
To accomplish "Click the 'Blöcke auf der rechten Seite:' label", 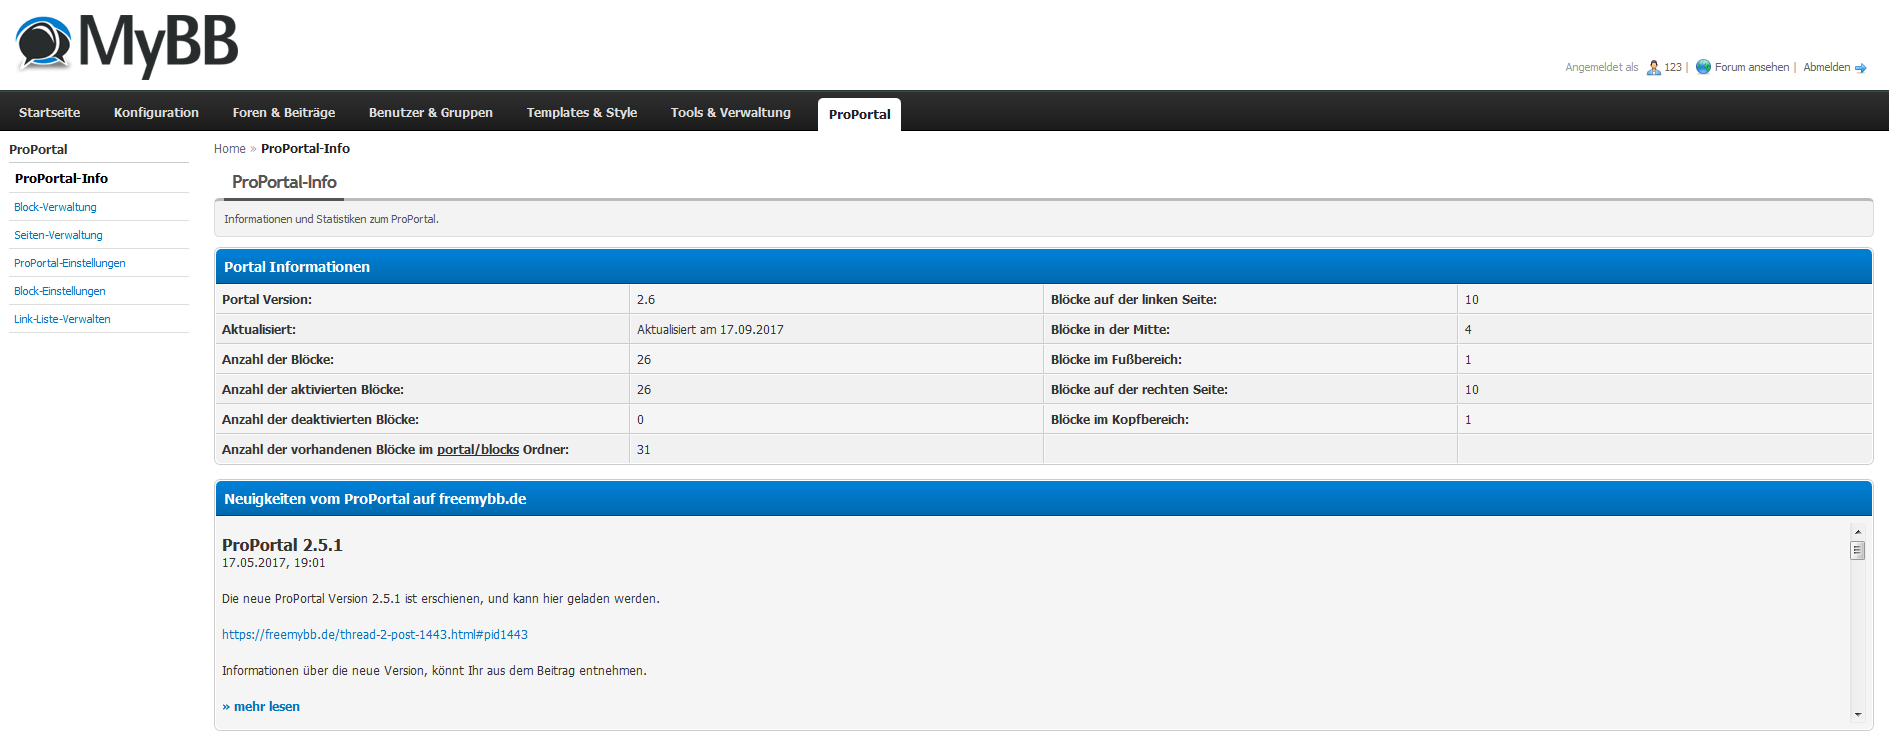I will click(1139, 389).
